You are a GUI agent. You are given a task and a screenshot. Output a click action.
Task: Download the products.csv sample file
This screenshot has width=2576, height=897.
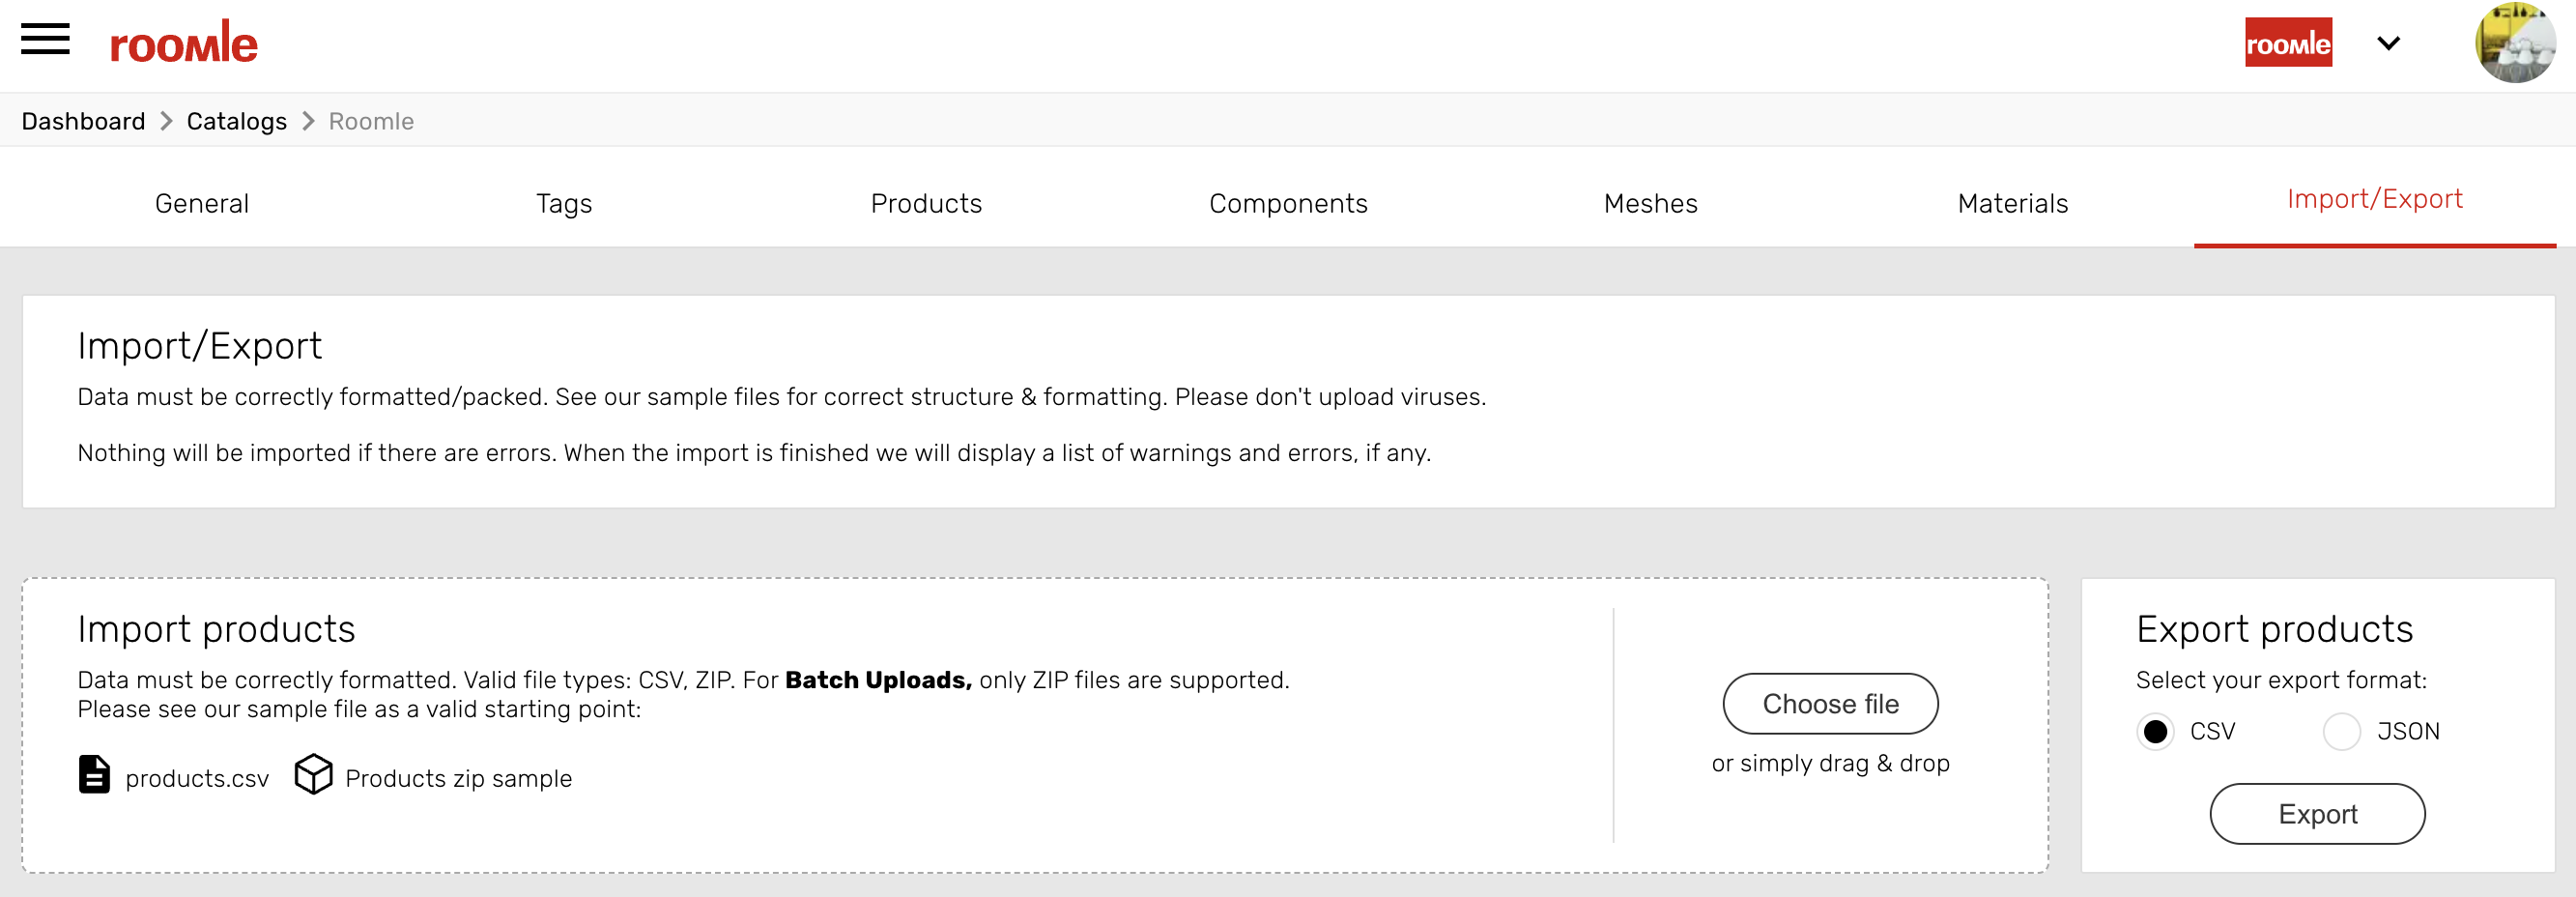click(197, 779)
